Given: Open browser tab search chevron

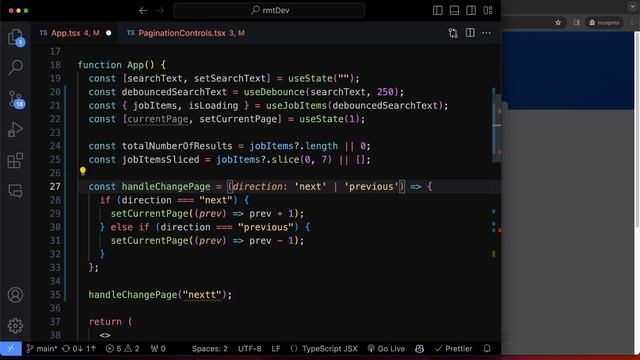Looking at the screenshot, I should click(x=632, y=6).
